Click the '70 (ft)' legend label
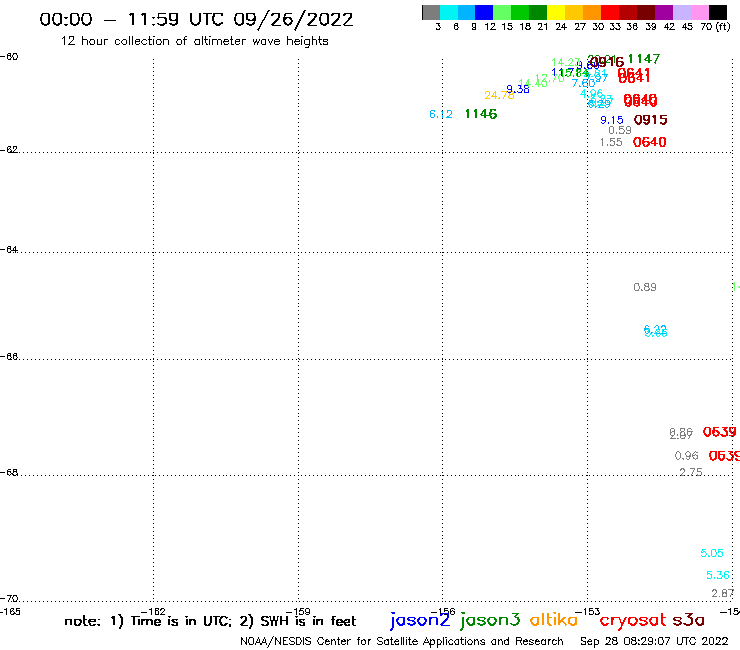The image size is (740, 650). point(715,27)
